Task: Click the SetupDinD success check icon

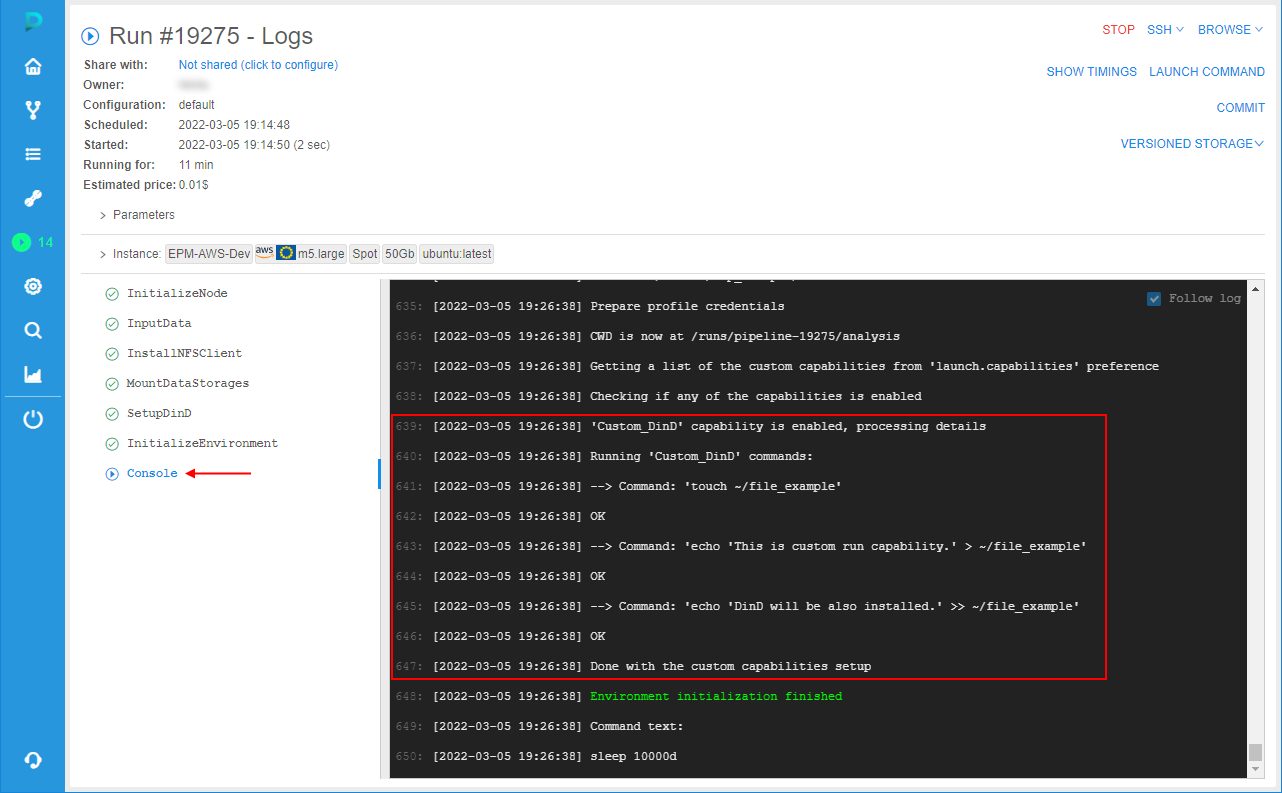Action: (112, 414)
